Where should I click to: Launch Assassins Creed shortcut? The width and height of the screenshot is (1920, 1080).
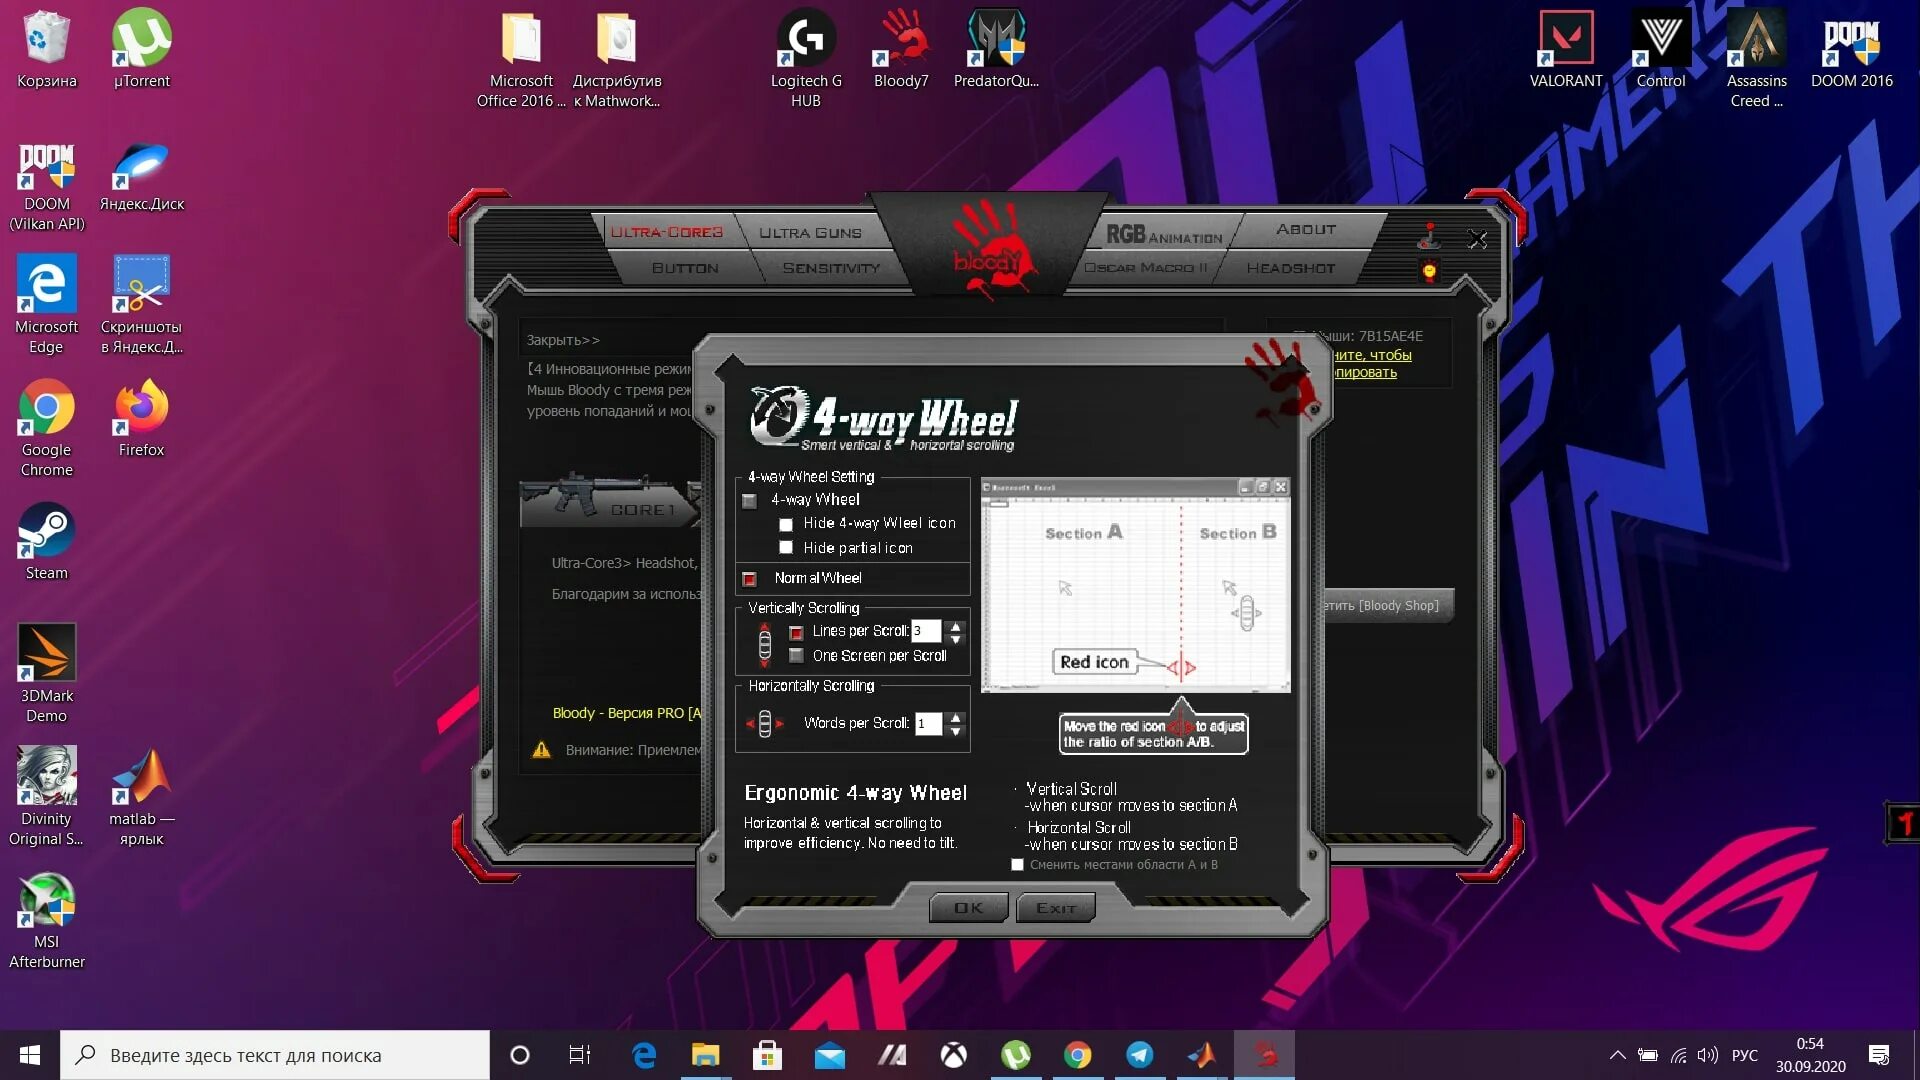coord(1756,59)
